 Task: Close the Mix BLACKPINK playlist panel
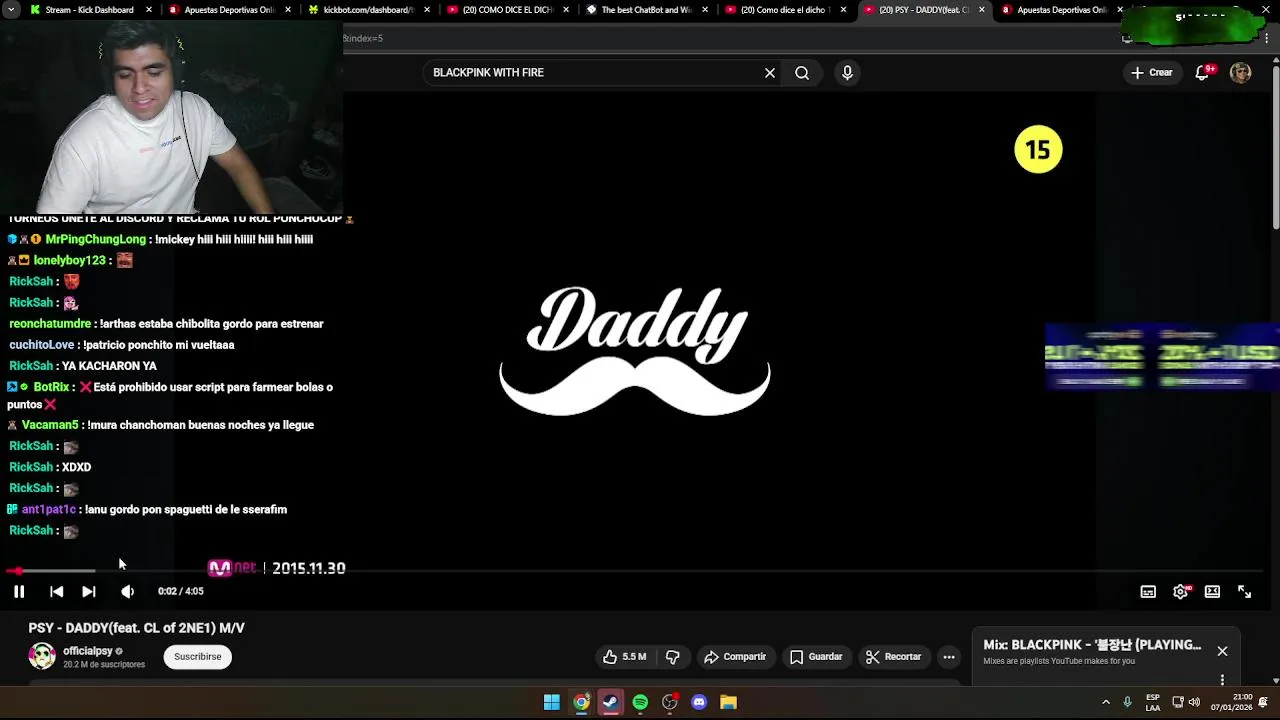click(1222, 651)
